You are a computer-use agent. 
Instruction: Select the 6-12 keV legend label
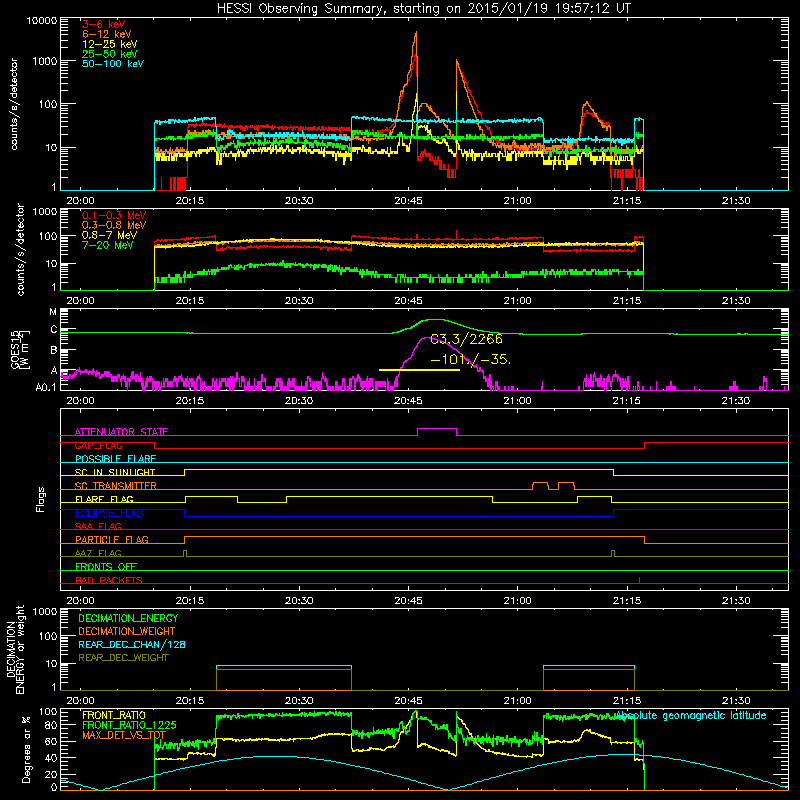[x=107, y=34]
